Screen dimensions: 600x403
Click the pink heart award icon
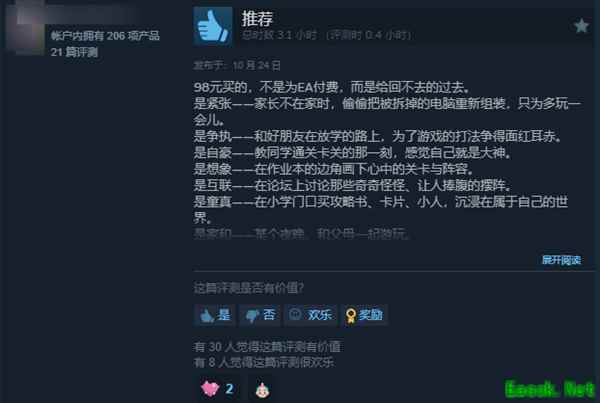(210, 389)
